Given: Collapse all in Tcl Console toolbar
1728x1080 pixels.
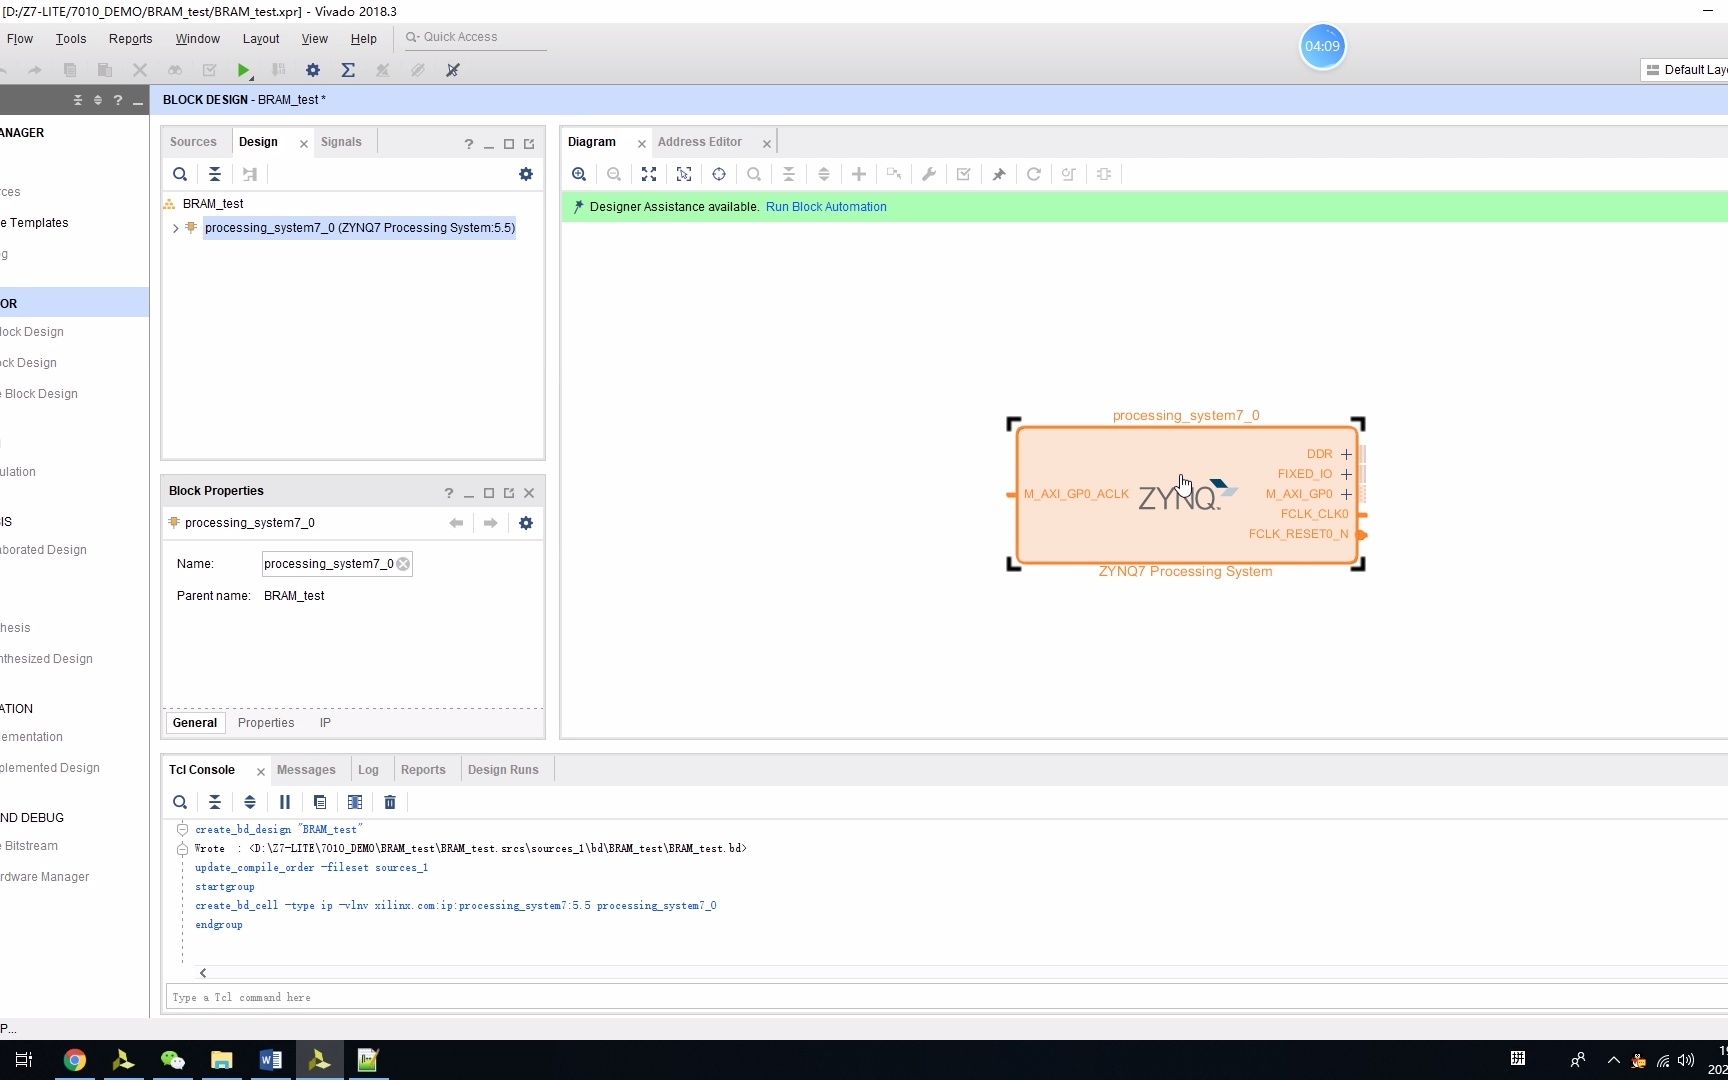Looking at the screenshot, I should coord(215,802).
